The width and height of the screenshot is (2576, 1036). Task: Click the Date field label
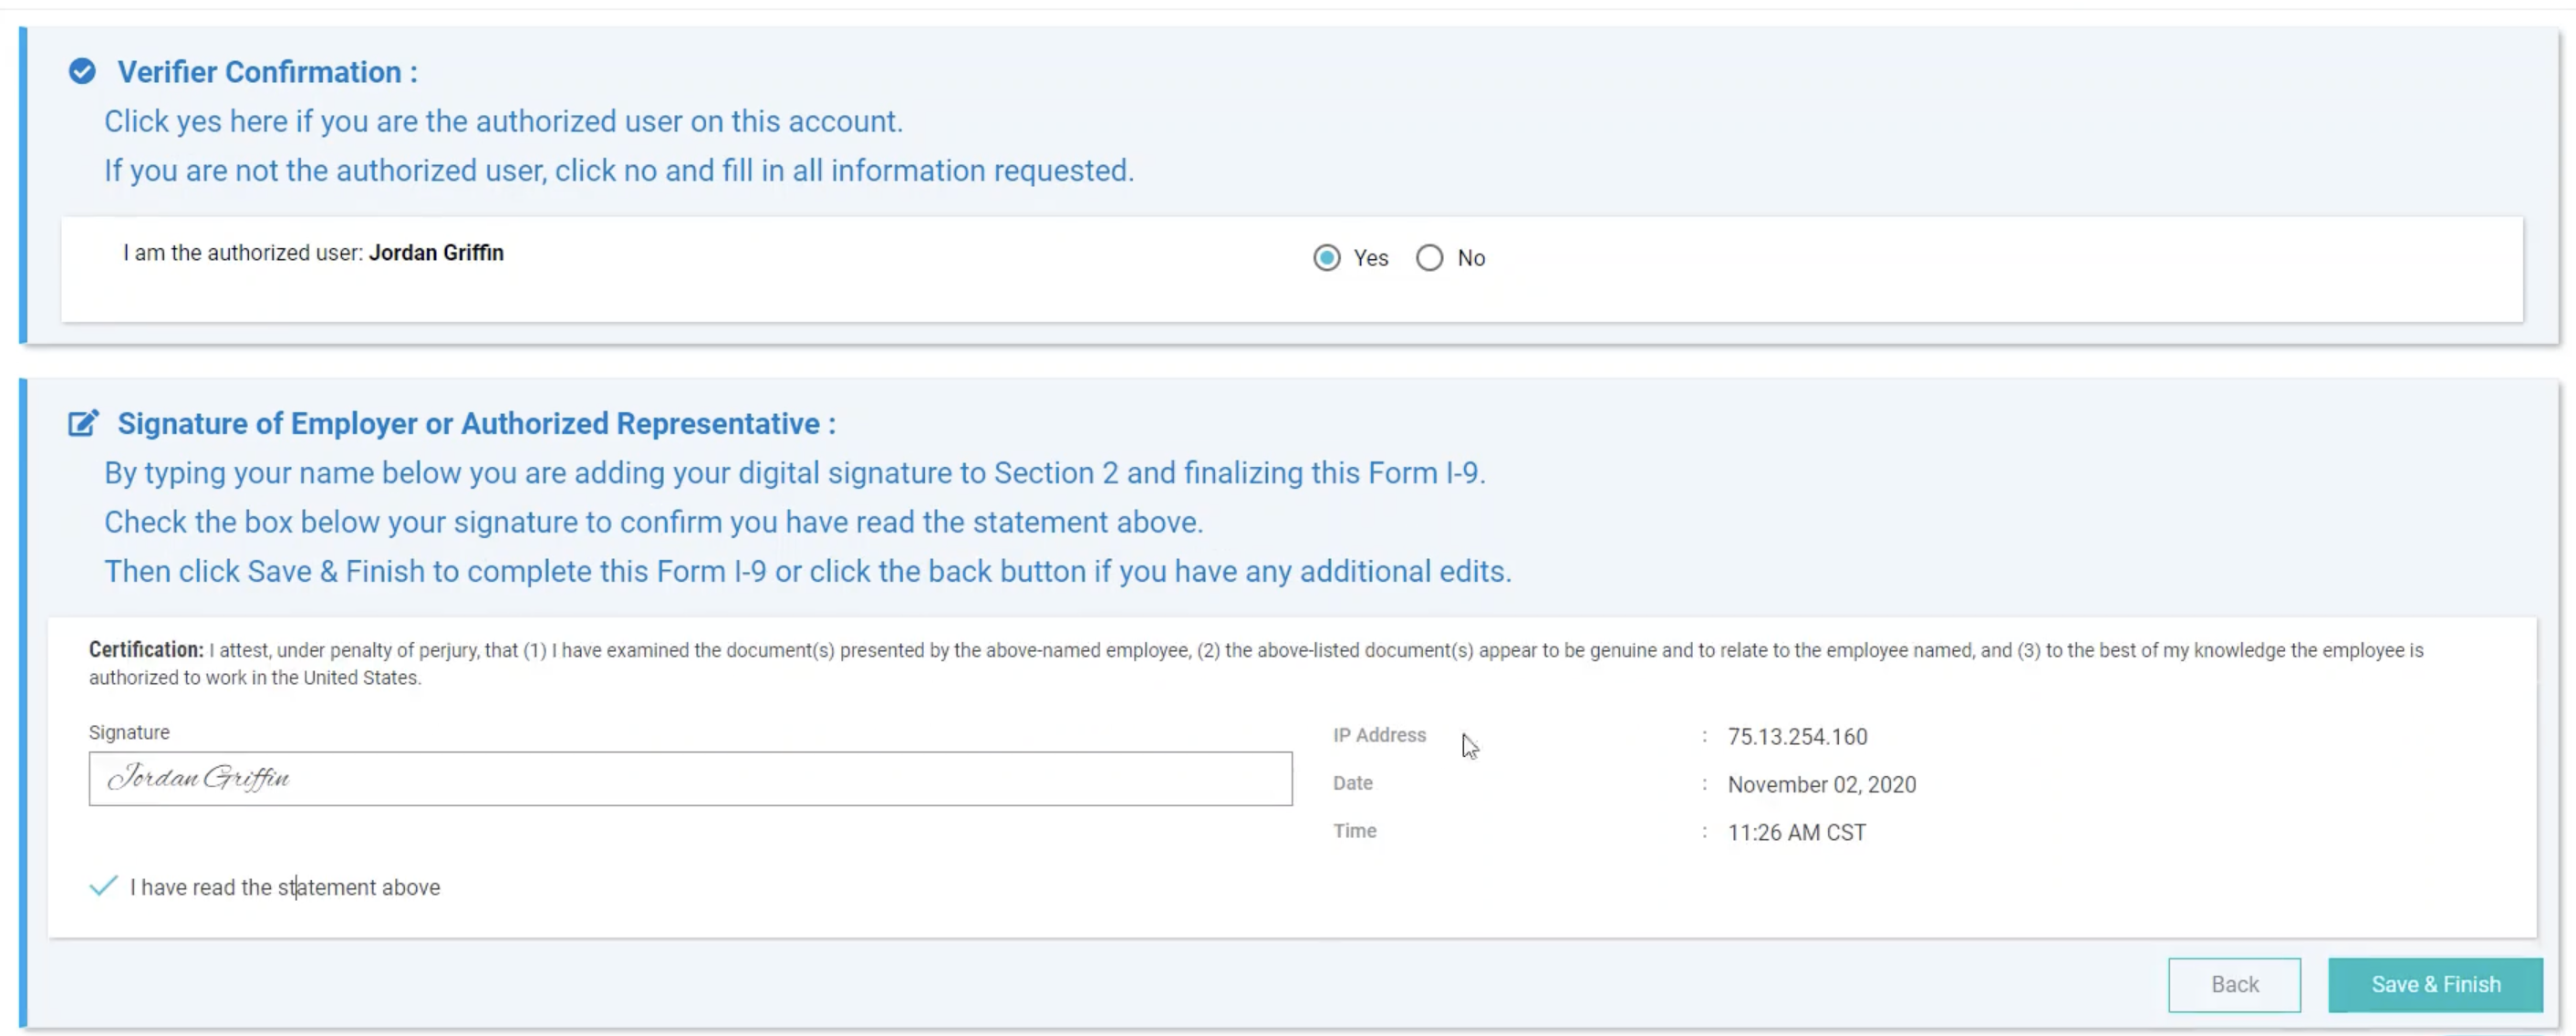1352,783
